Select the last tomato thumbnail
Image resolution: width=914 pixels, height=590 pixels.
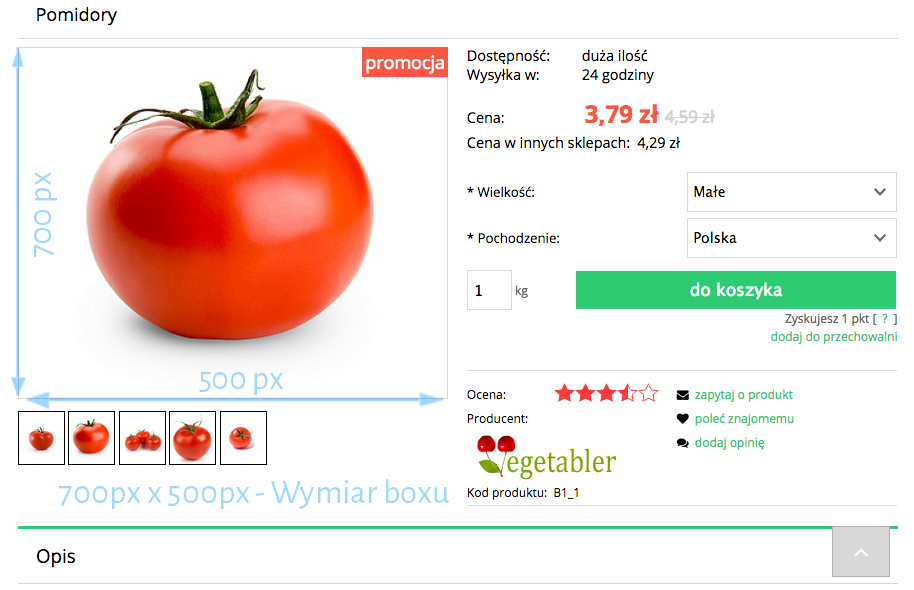pyautogui.click(x=243, y=438)
